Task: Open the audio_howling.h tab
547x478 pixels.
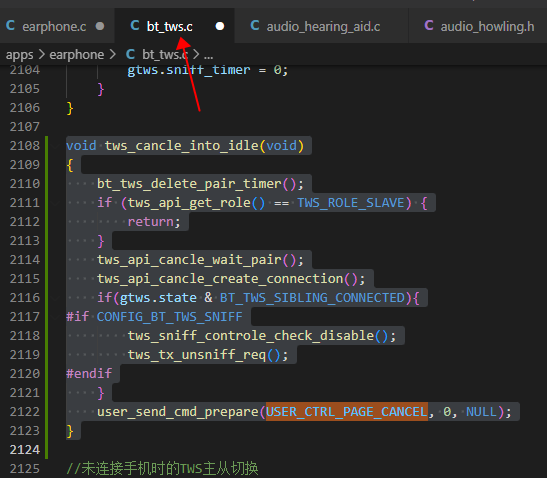Action: pyautogui.click(x=479, y=27)
